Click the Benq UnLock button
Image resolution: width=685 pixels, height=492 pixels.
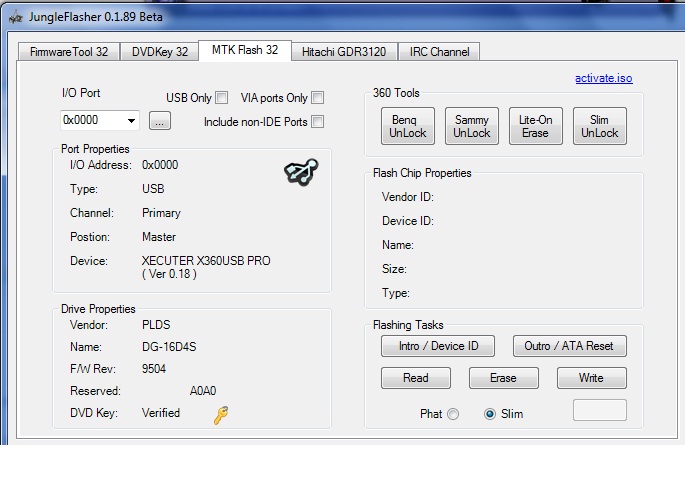408,126
